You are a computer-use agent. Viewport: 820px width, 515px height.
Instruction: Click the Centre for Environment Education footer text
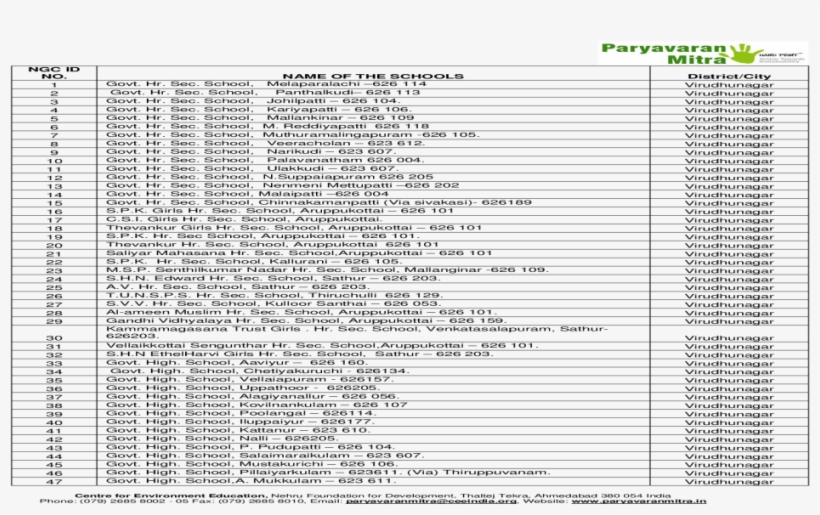tap(166, 494)
